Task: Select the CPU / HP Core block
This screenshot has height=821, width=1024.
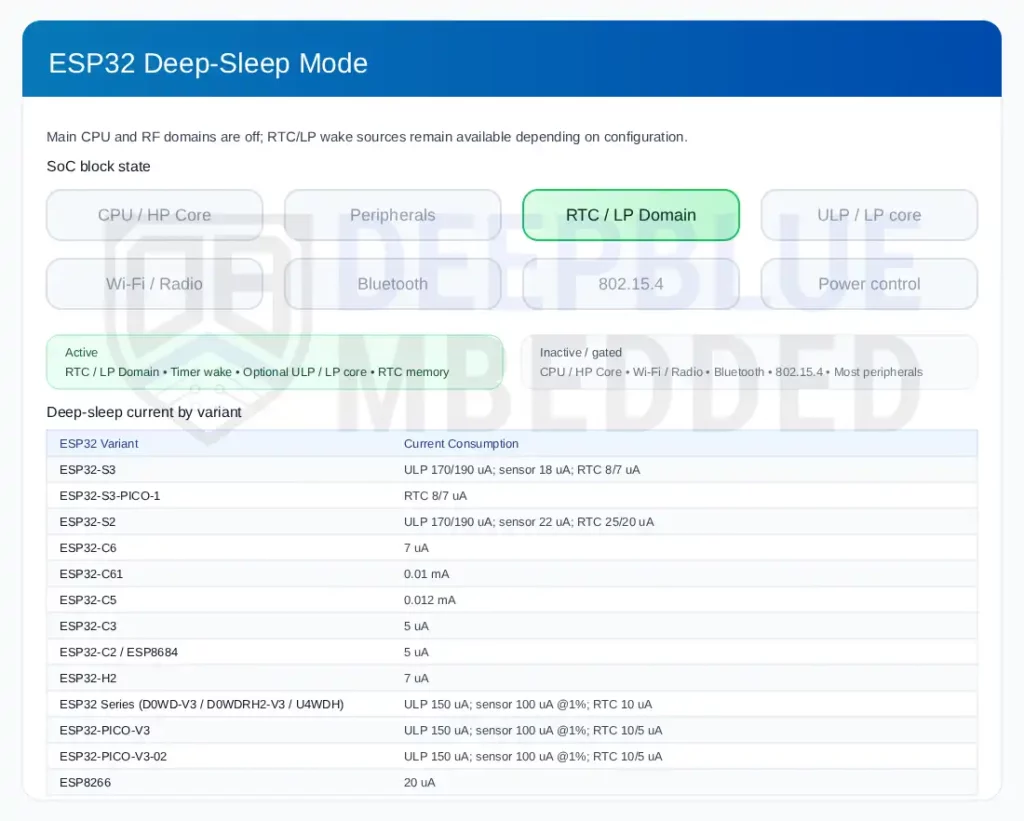Action: pos(155,215)
